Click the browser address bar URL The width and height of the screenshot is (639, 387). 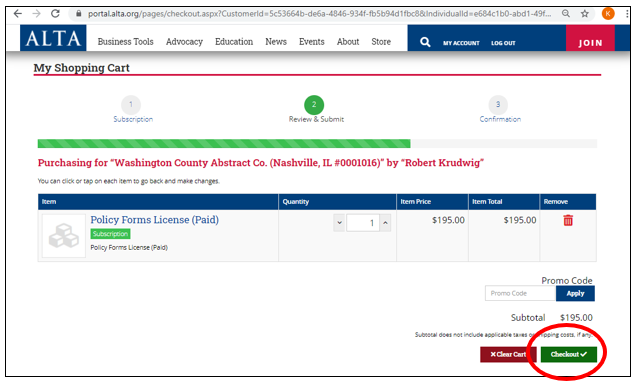pos(319,13)
